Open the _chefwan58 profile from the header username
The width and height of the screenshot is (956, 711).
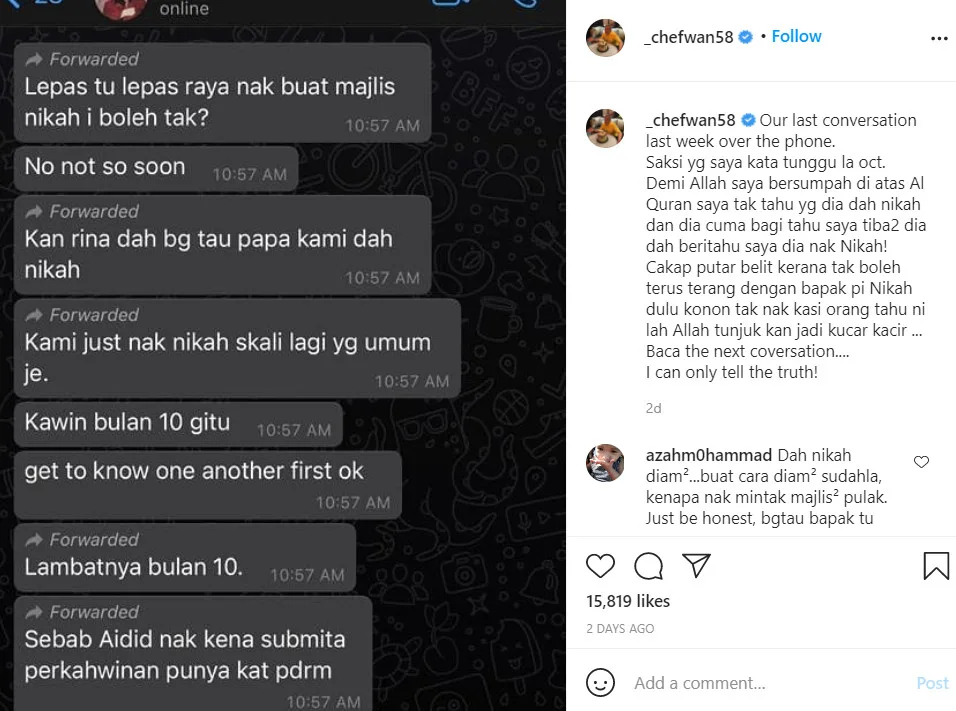tap(690, 37)
